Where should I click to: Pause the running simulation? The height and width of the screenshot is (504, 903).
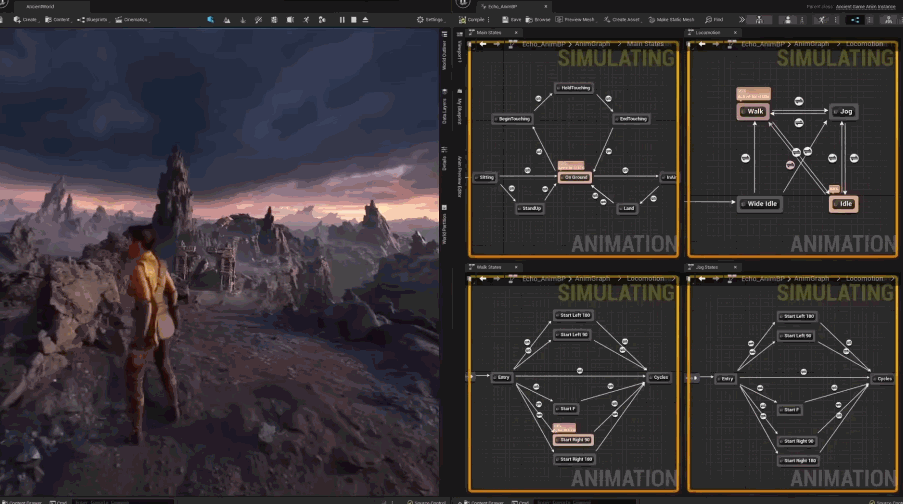coord(342,20)
